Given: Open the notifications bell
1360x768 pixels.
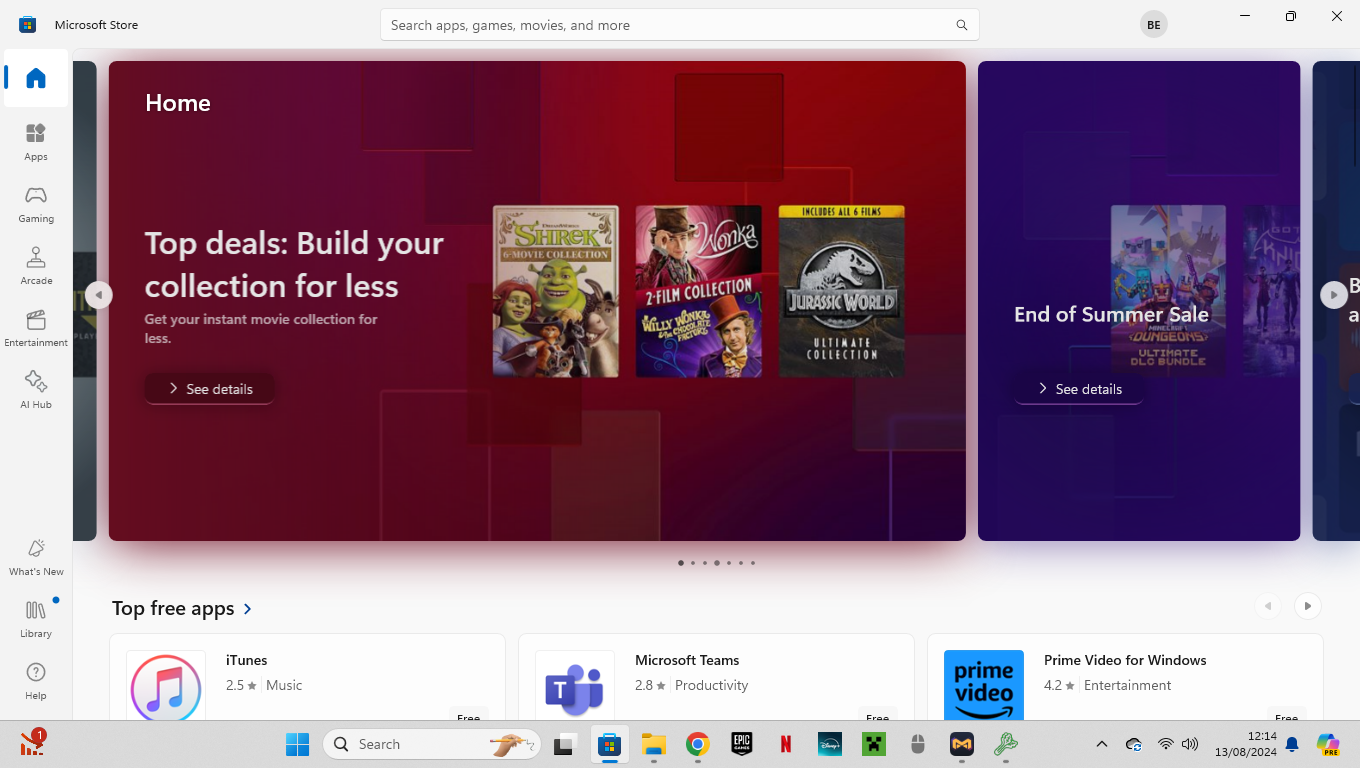Looking at the screenshot, I should click(1292, 744).
